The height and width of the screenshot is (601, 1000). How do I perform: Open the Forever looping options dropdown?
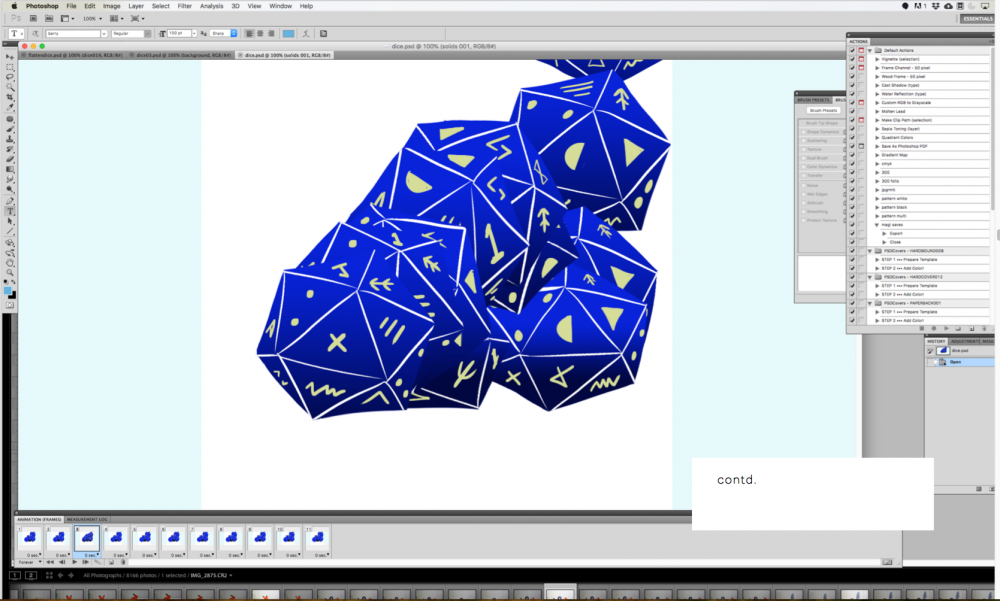coord(30,562)
